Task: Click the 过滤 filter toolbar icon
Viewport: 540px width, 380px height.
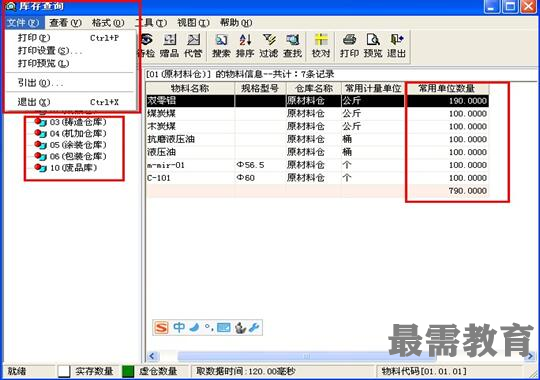Action: pyautogui.click(x=269, y=46)
